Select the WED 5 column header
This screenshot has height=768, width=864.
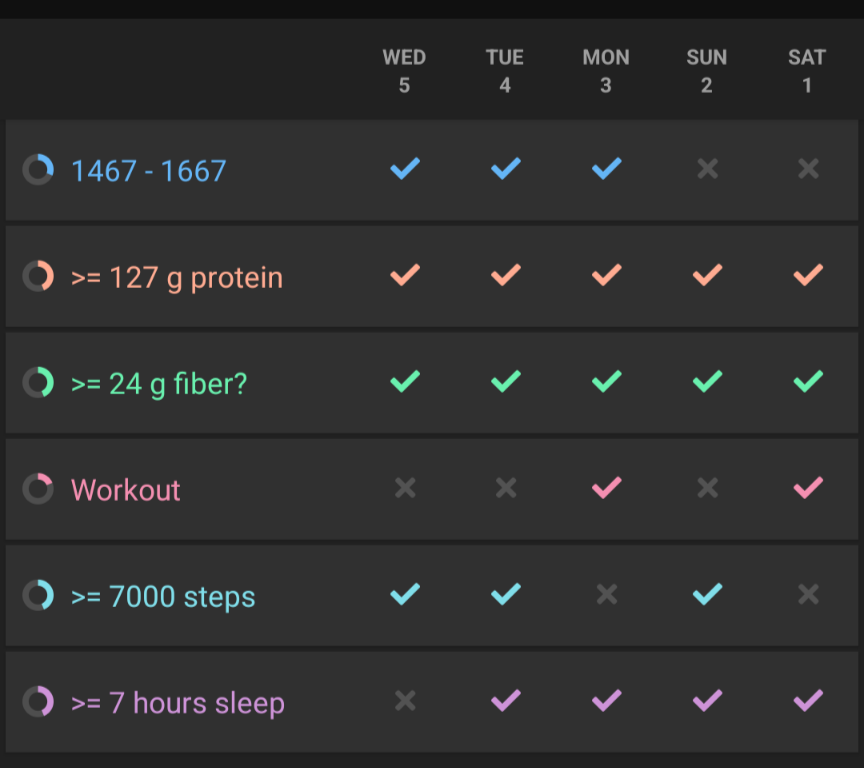tap(404, 71)
